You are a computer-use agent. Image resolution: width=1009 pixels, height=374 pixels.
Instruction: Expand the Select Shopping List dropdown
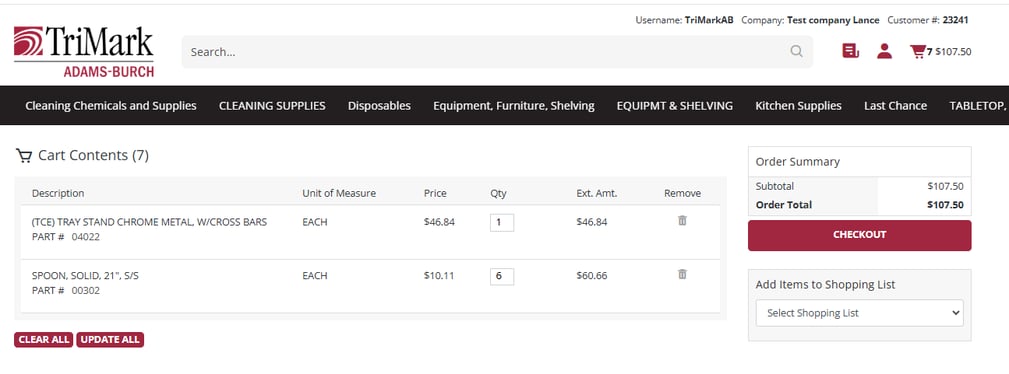point(859,313)
